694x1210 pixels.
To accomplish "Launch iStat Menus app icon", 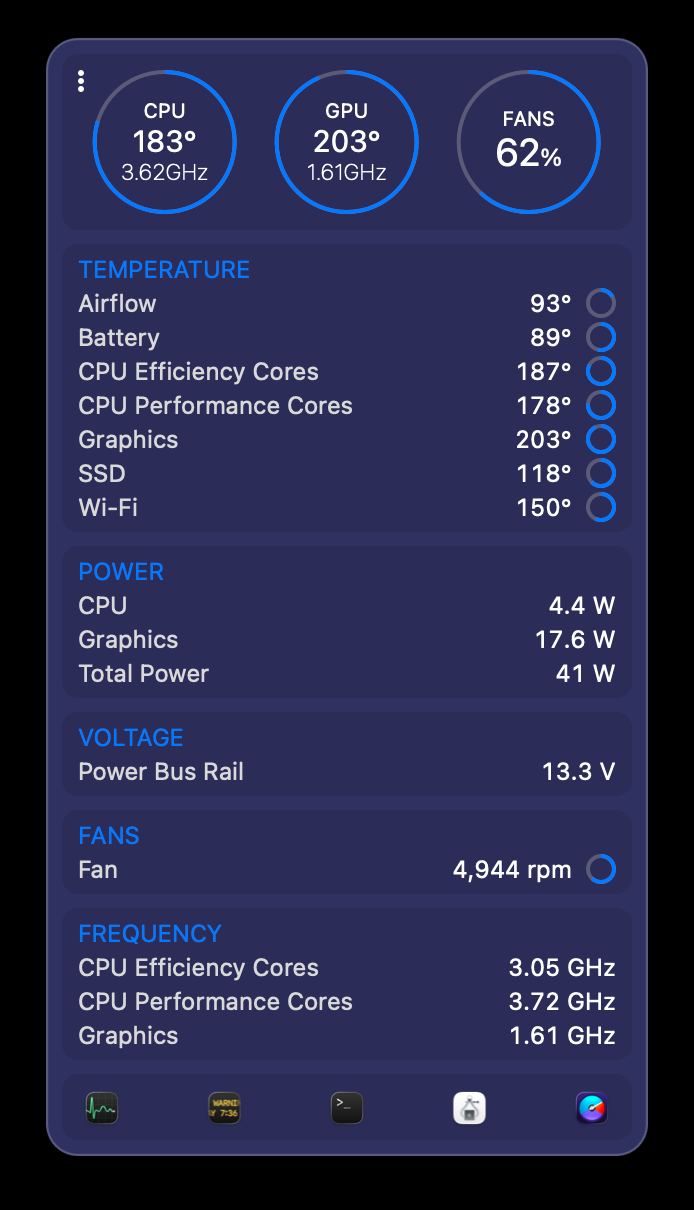I will pyautogui.click(x=592, y=1108).
